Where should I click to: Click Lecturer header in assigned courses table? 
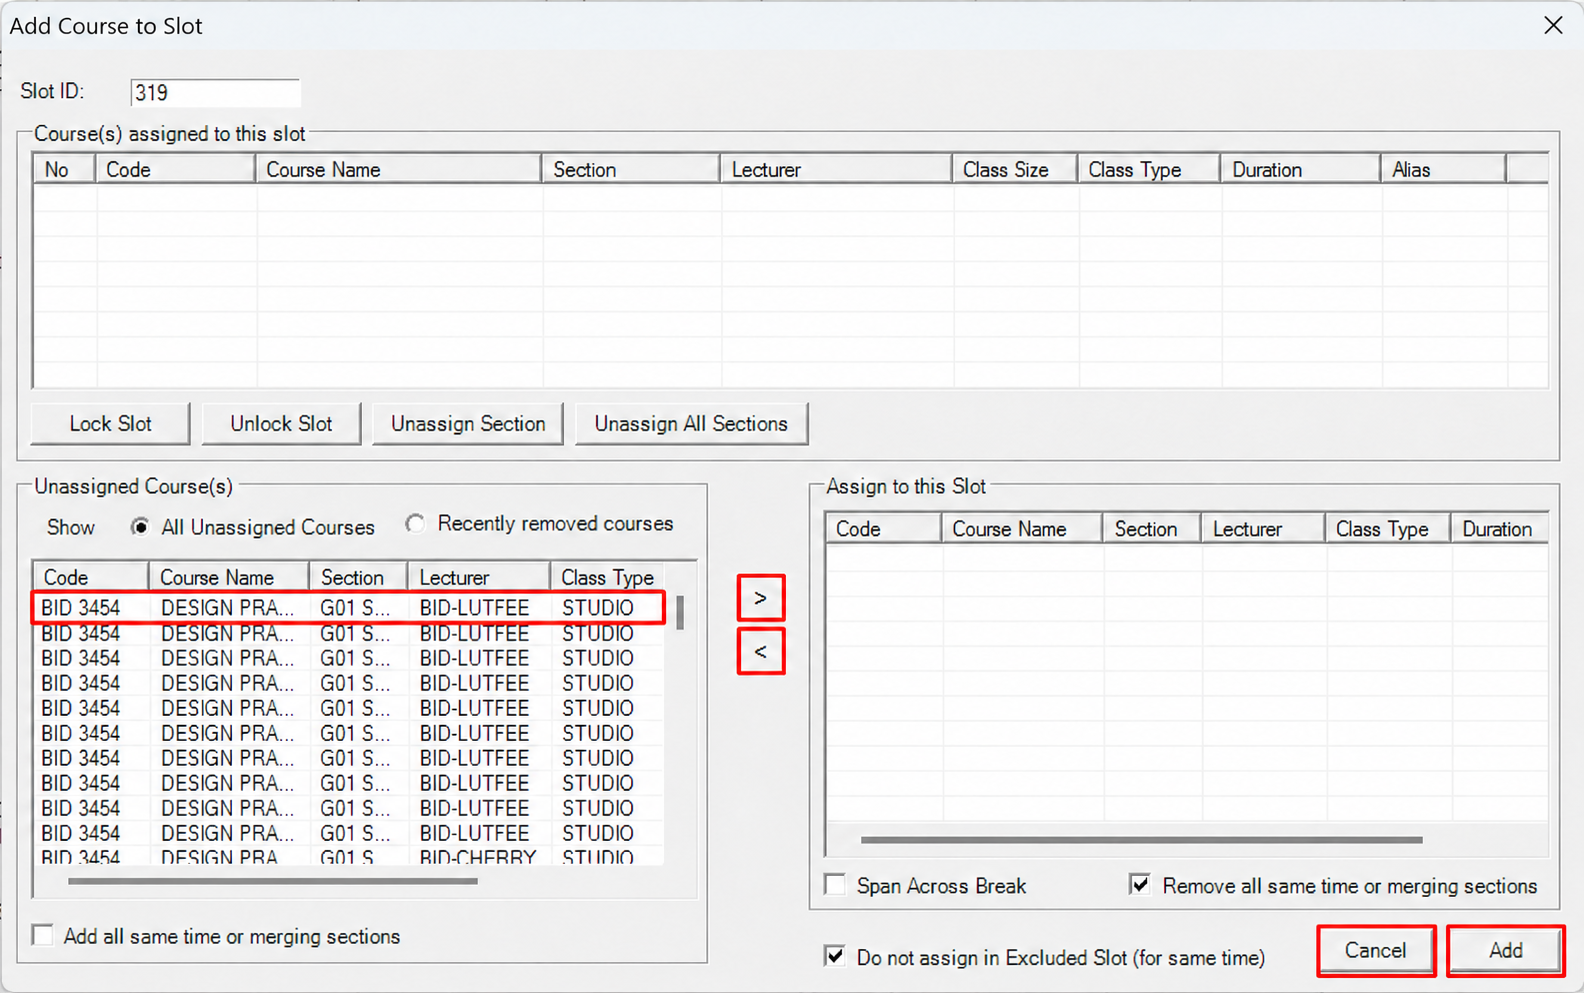(x=836, y=170)
